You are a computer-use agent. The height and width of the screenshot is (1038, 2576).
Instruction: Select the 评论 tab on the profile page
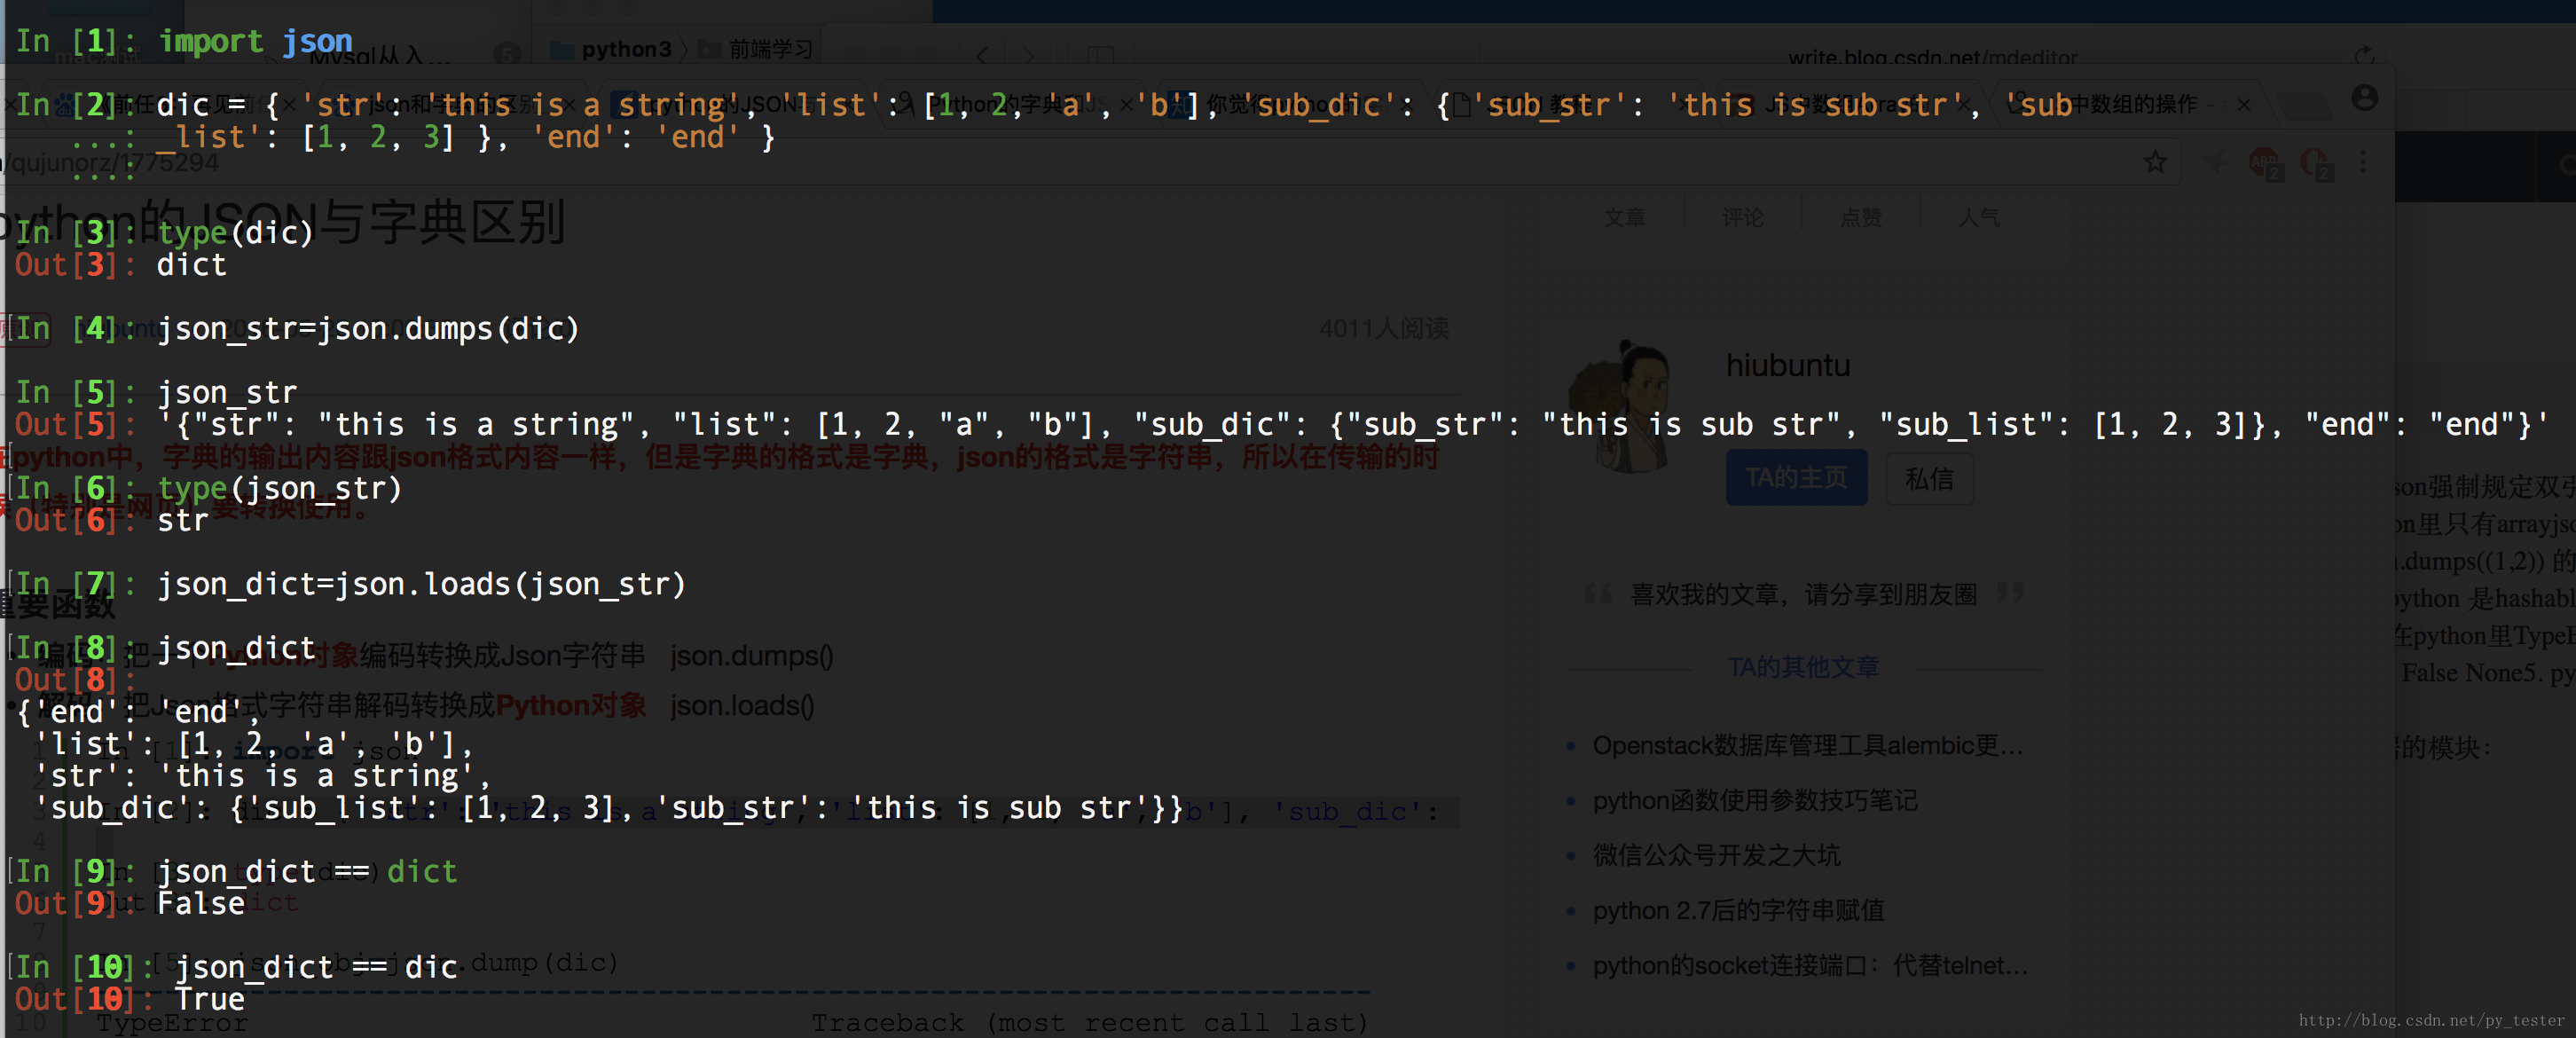[x=1742, y=217]
